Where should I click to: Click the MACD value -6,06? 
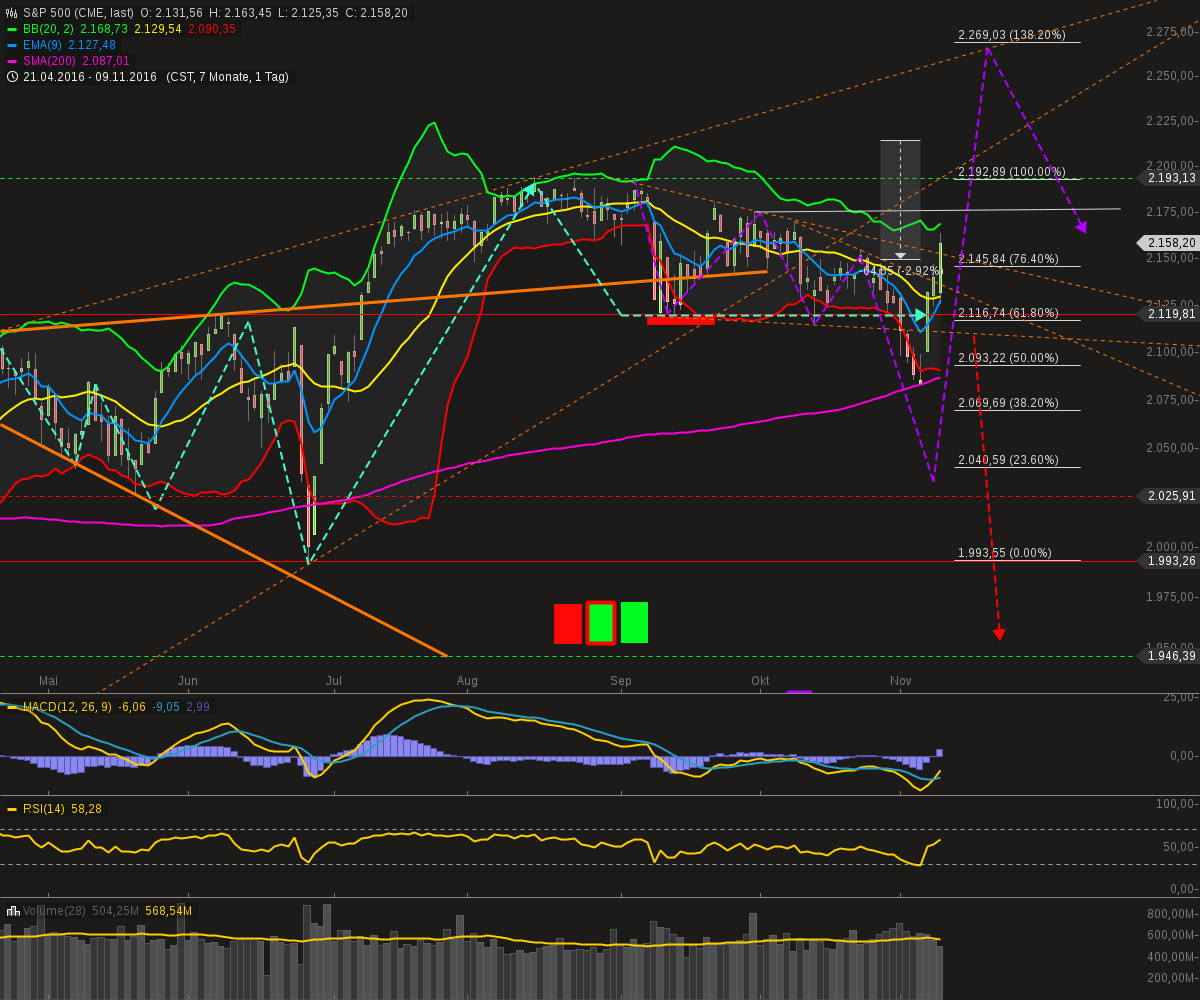[132, 707]
